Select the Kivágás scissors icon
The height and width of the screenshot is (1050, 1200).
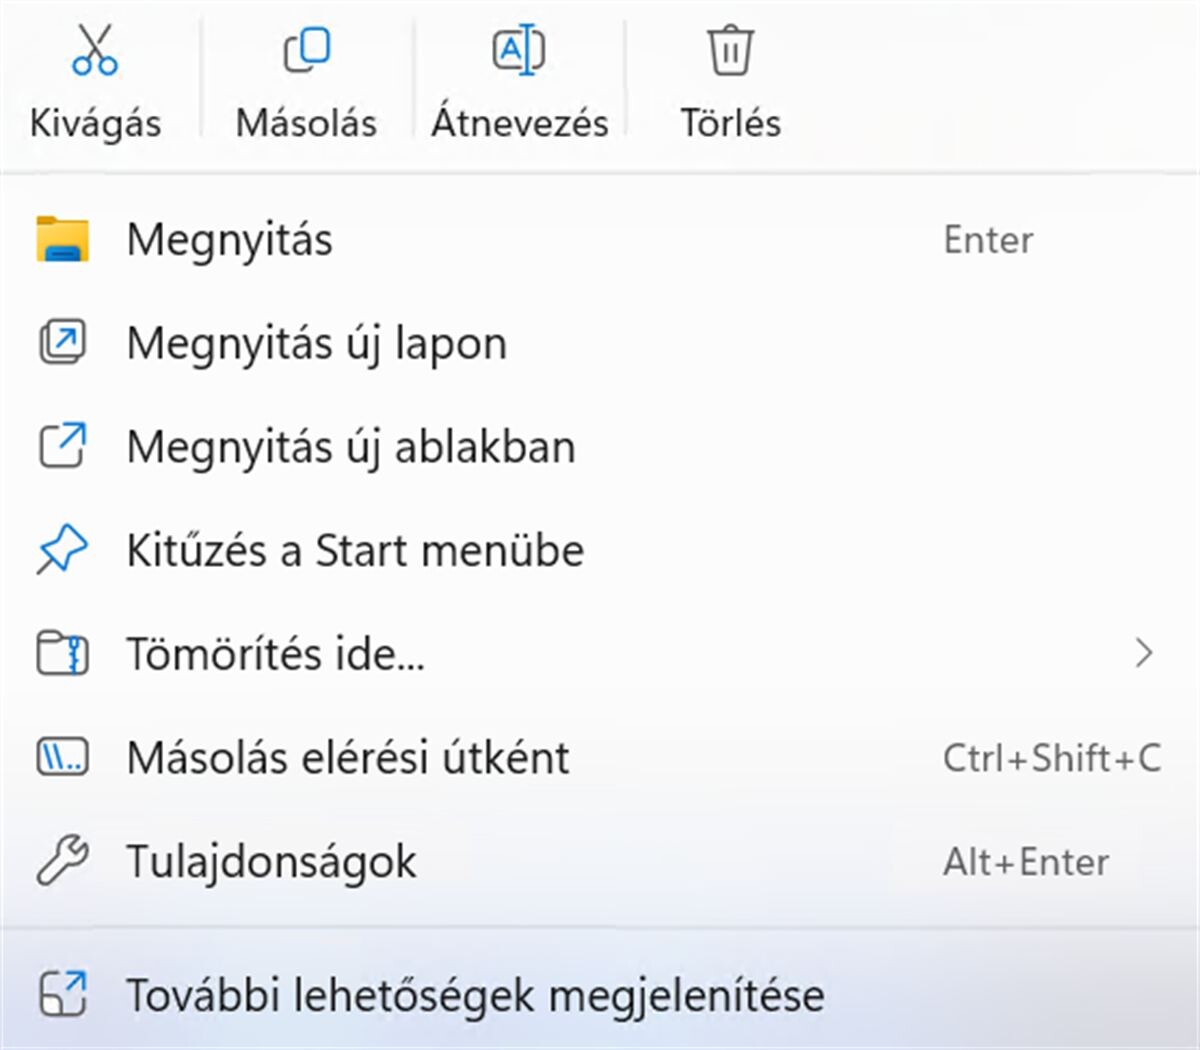[95, 50]
